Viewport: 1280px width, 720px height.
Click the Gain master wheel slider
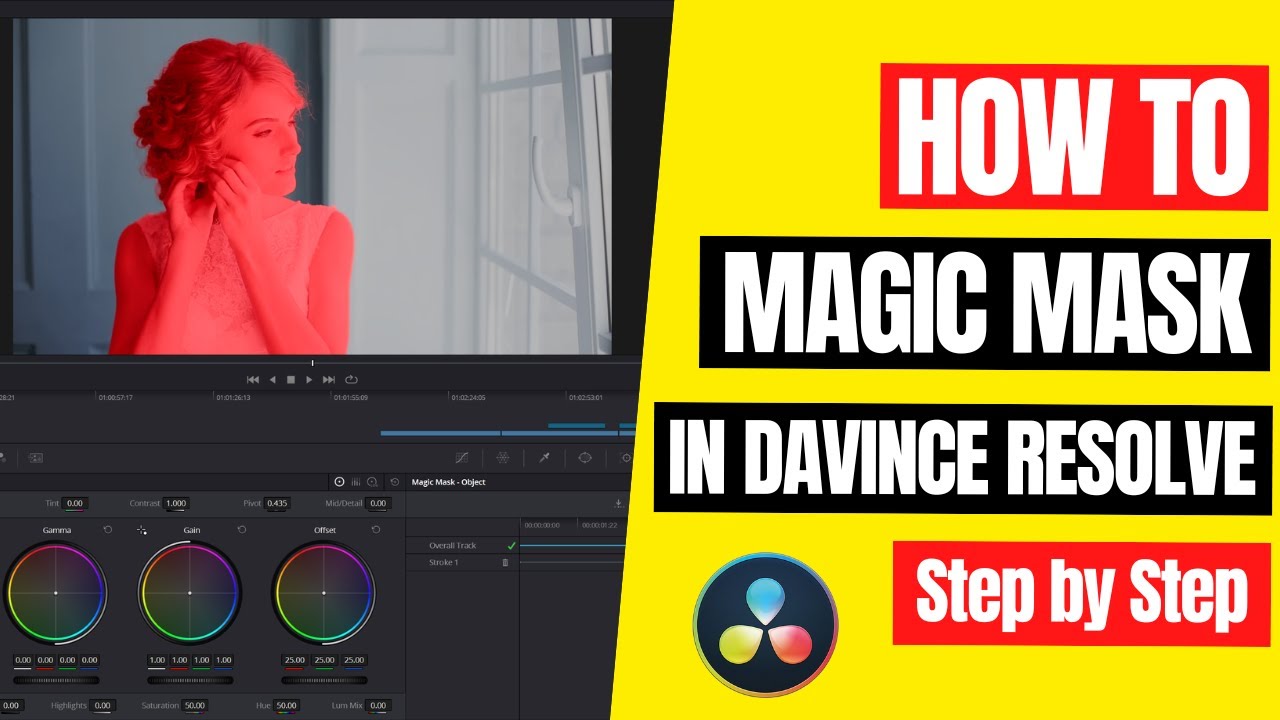coord(190,680)
